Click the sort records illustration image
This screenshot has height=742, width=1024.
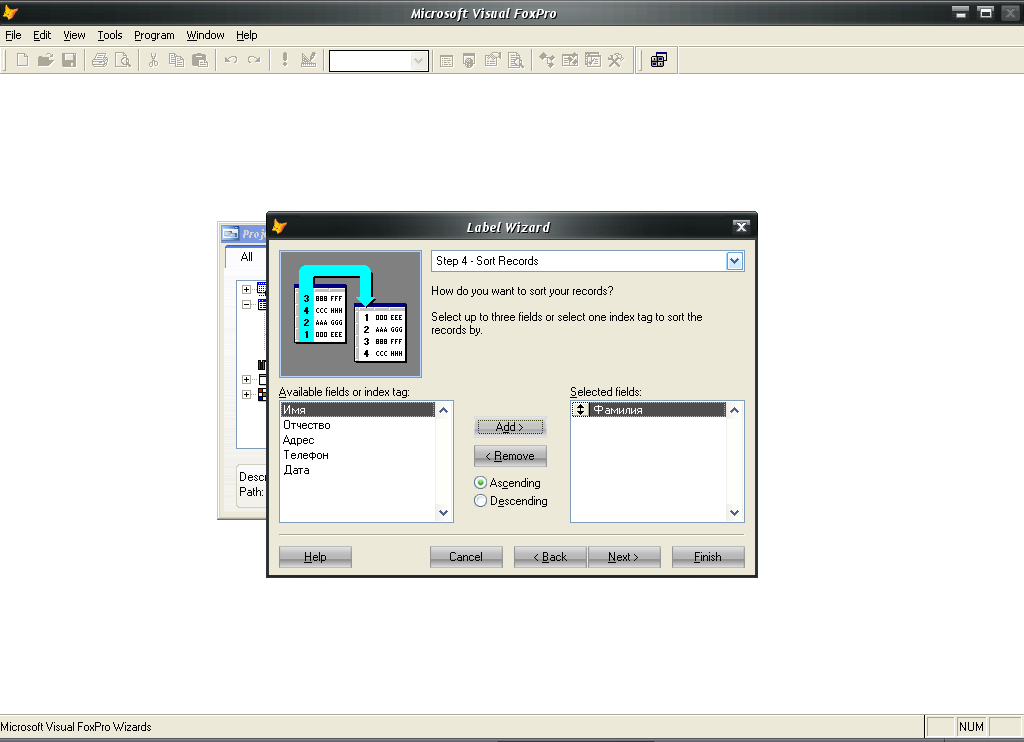(350, 314)
